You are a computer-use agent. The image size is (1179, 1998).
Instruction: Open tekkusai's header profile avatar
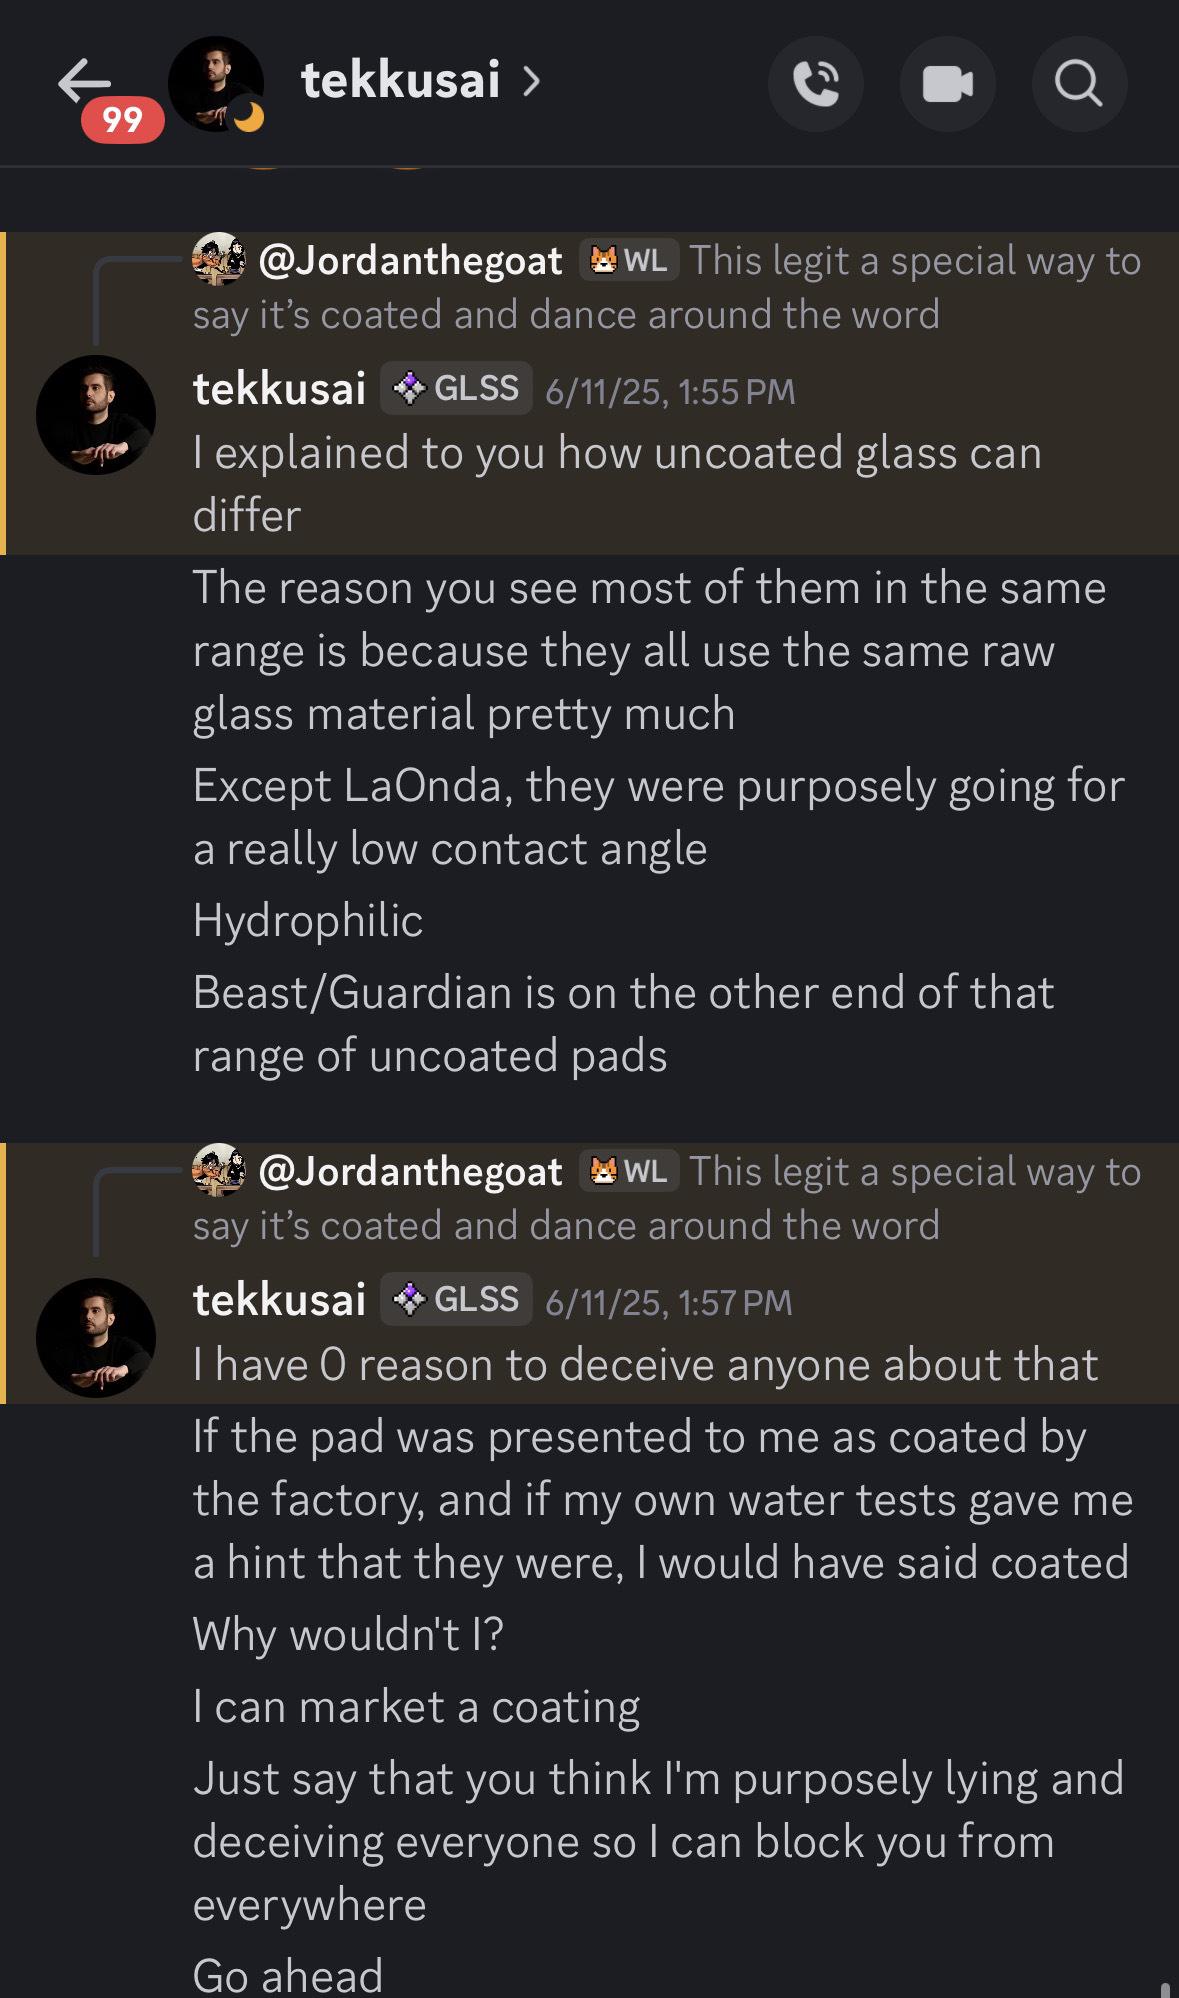(215, 84)
